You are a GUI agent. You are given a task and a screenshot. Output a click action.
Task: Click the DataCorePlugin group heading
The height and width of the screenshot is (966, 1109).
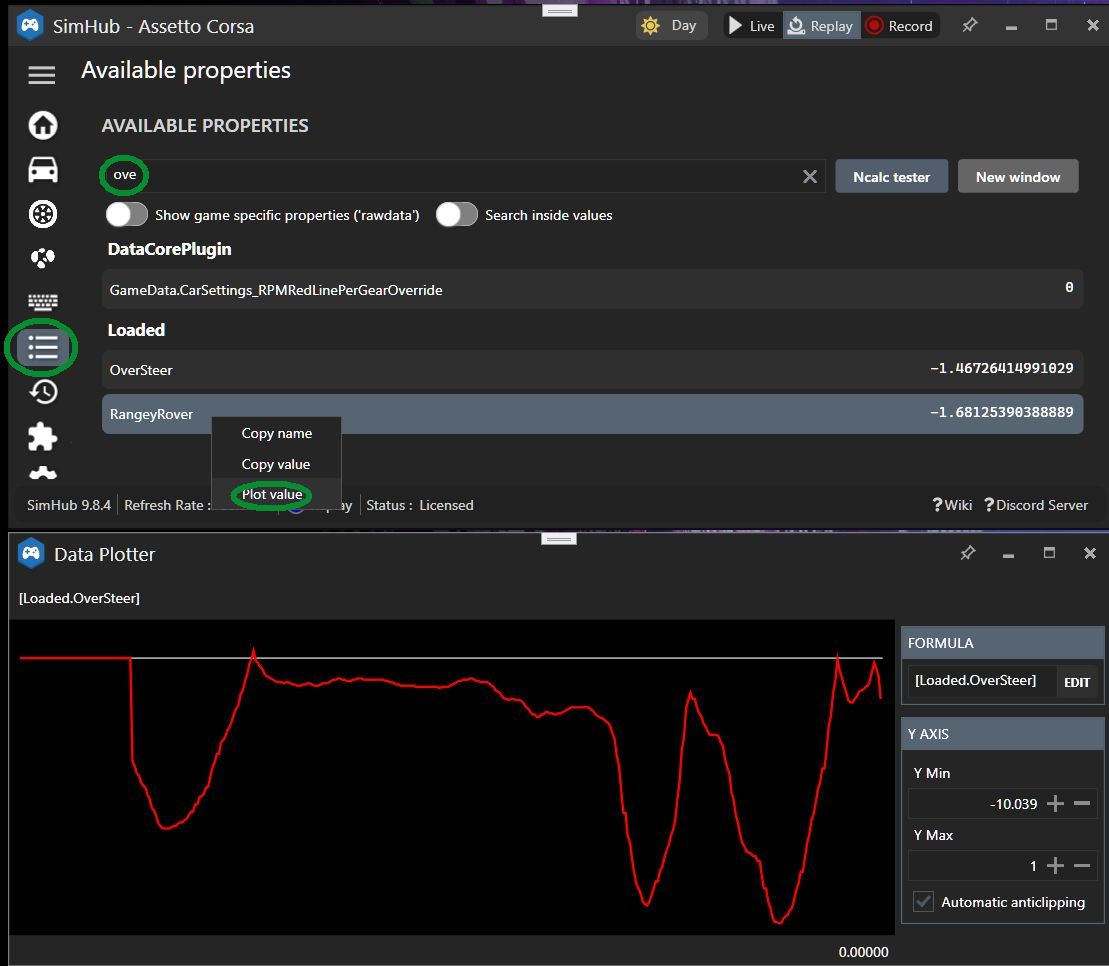(x=170, y=249)
